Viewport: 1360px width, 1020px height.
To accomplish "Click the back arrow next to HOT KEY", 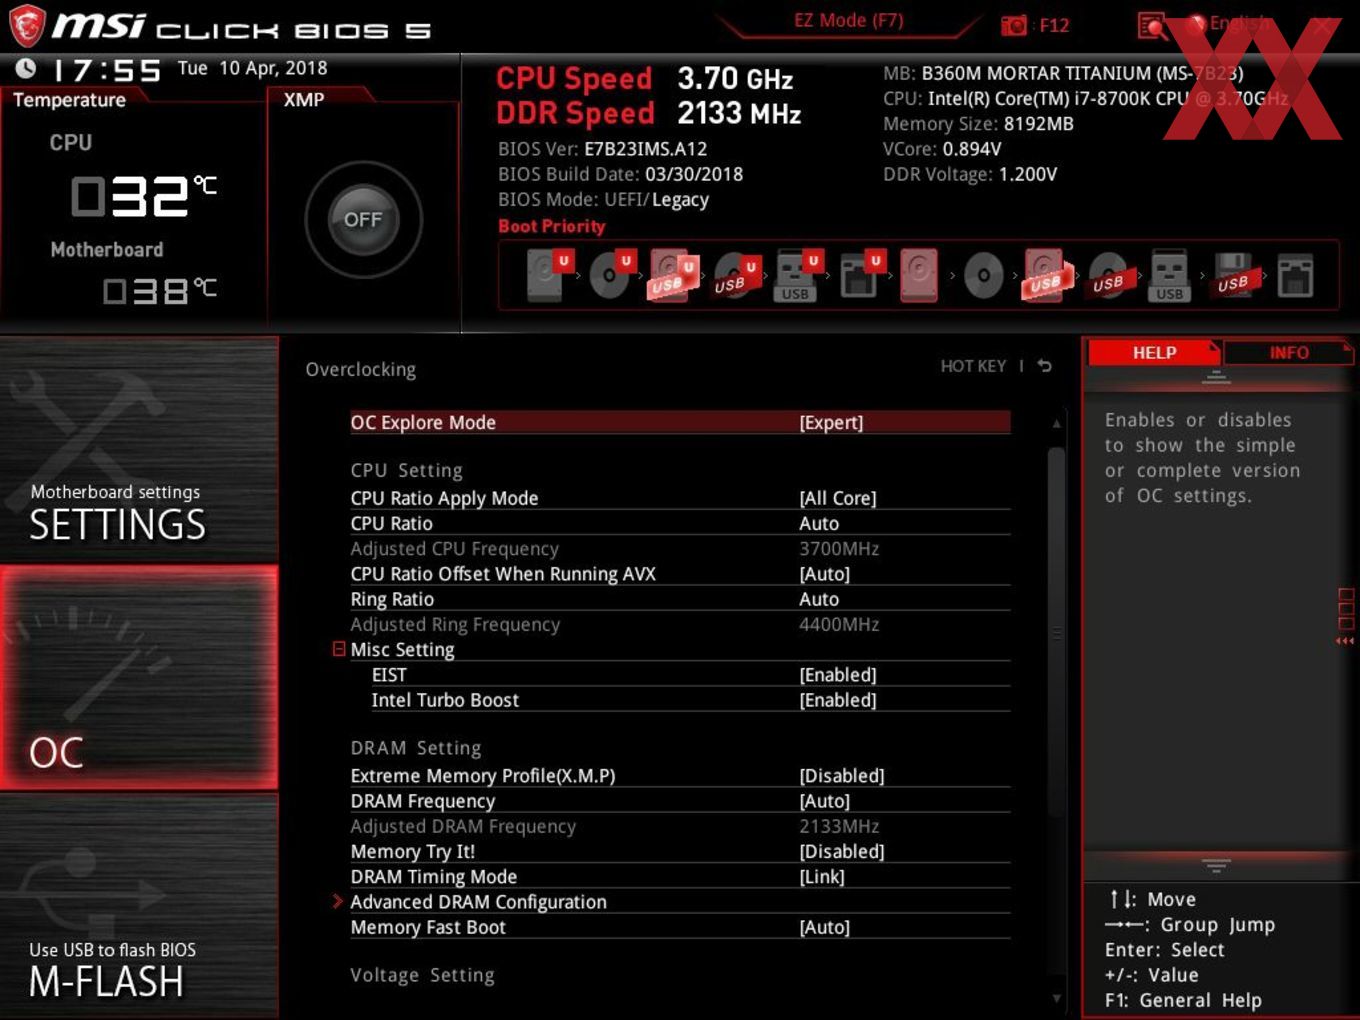I will [x=1044, y=366].
